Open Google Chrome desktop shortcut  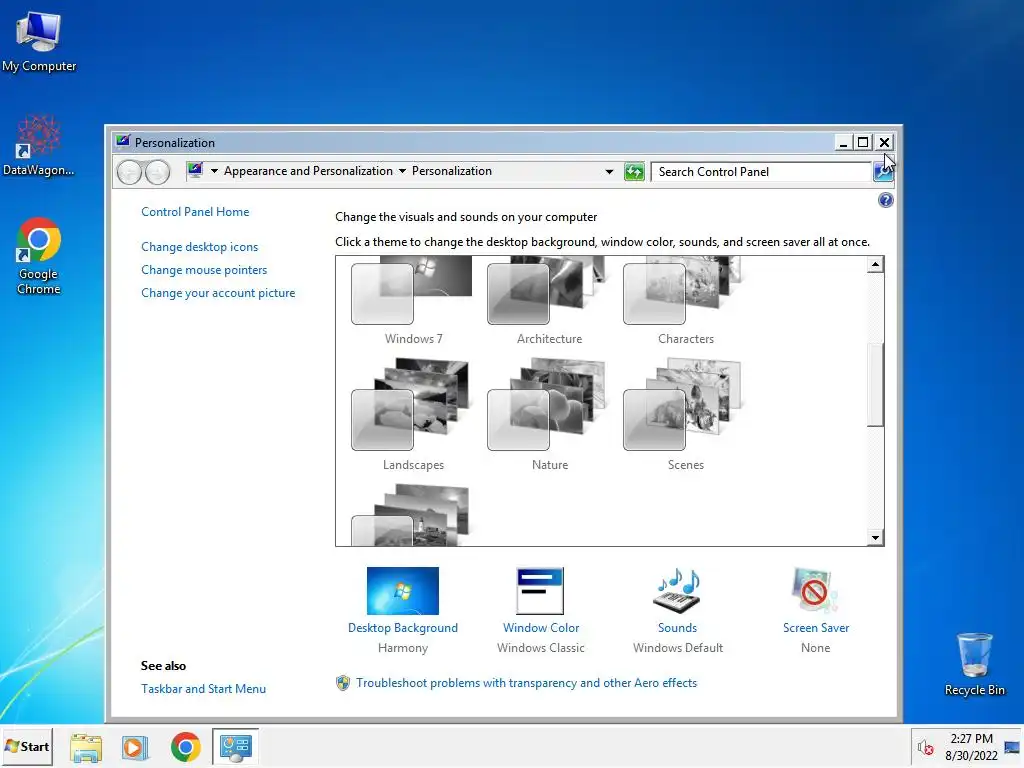click(x=39, y=256)
